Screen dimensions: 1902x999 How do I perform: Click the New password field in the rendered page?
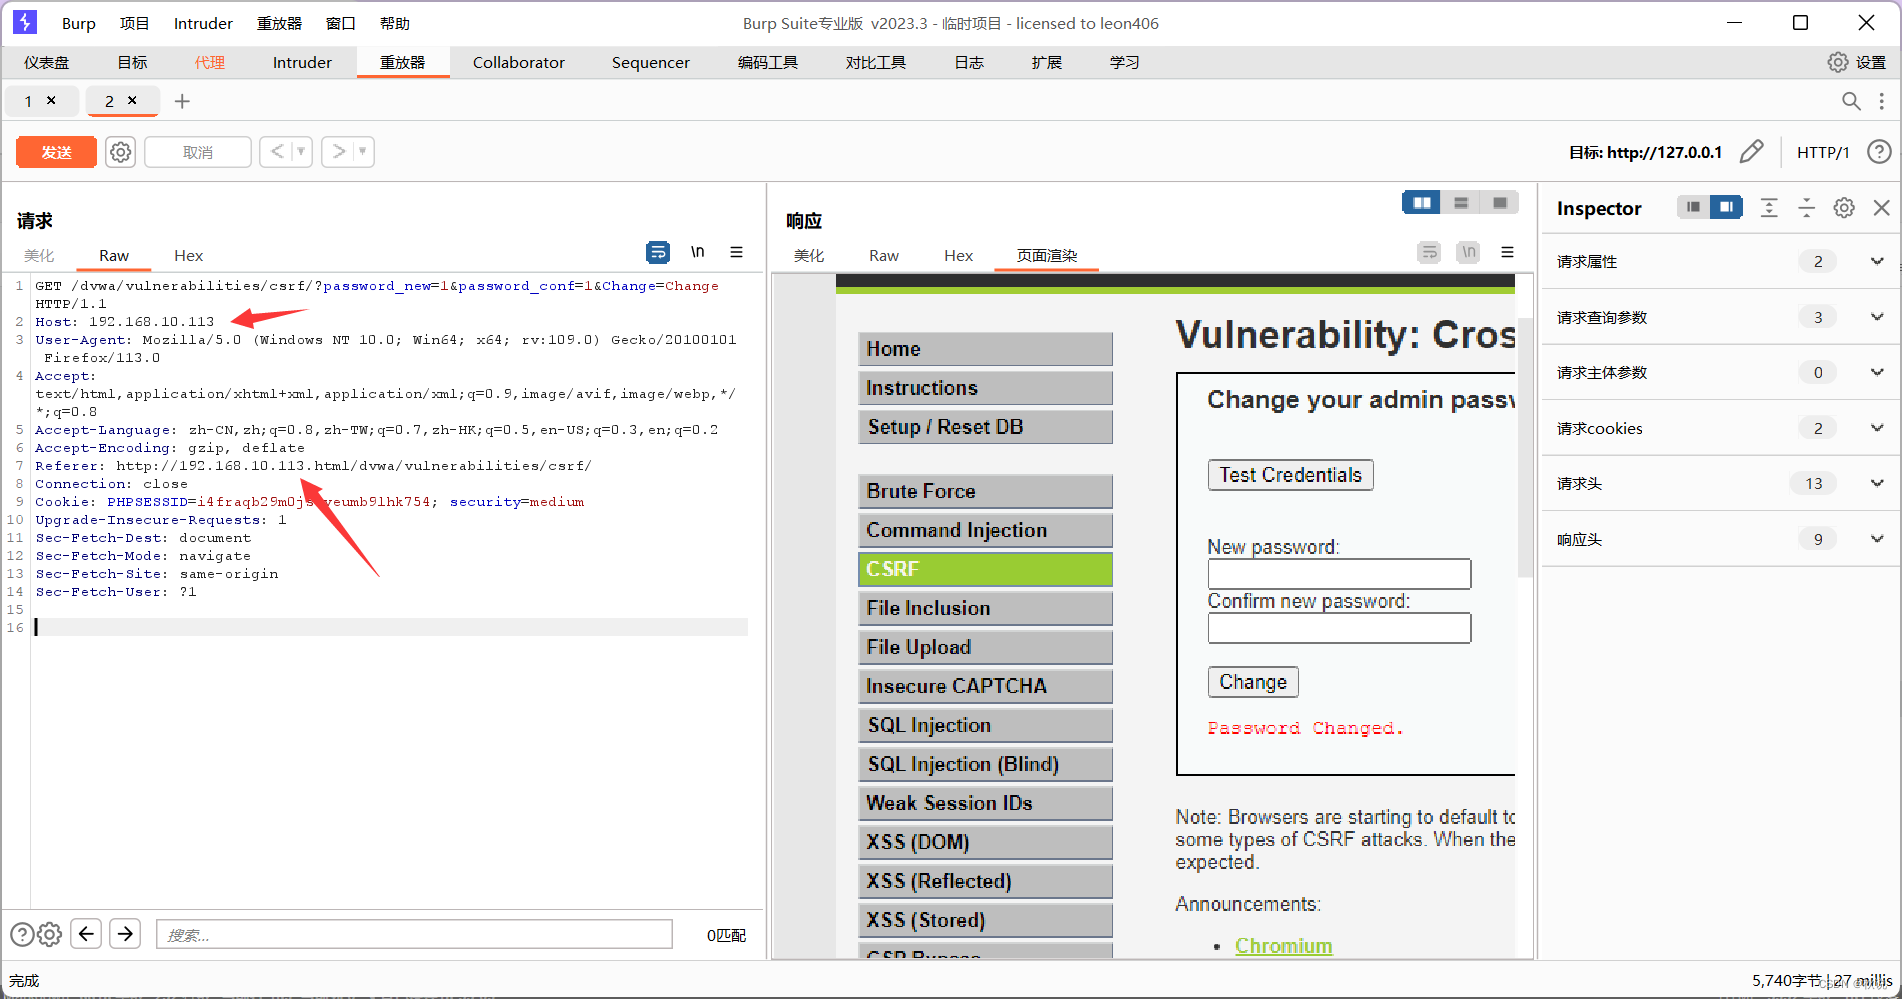pos(1339,573)
